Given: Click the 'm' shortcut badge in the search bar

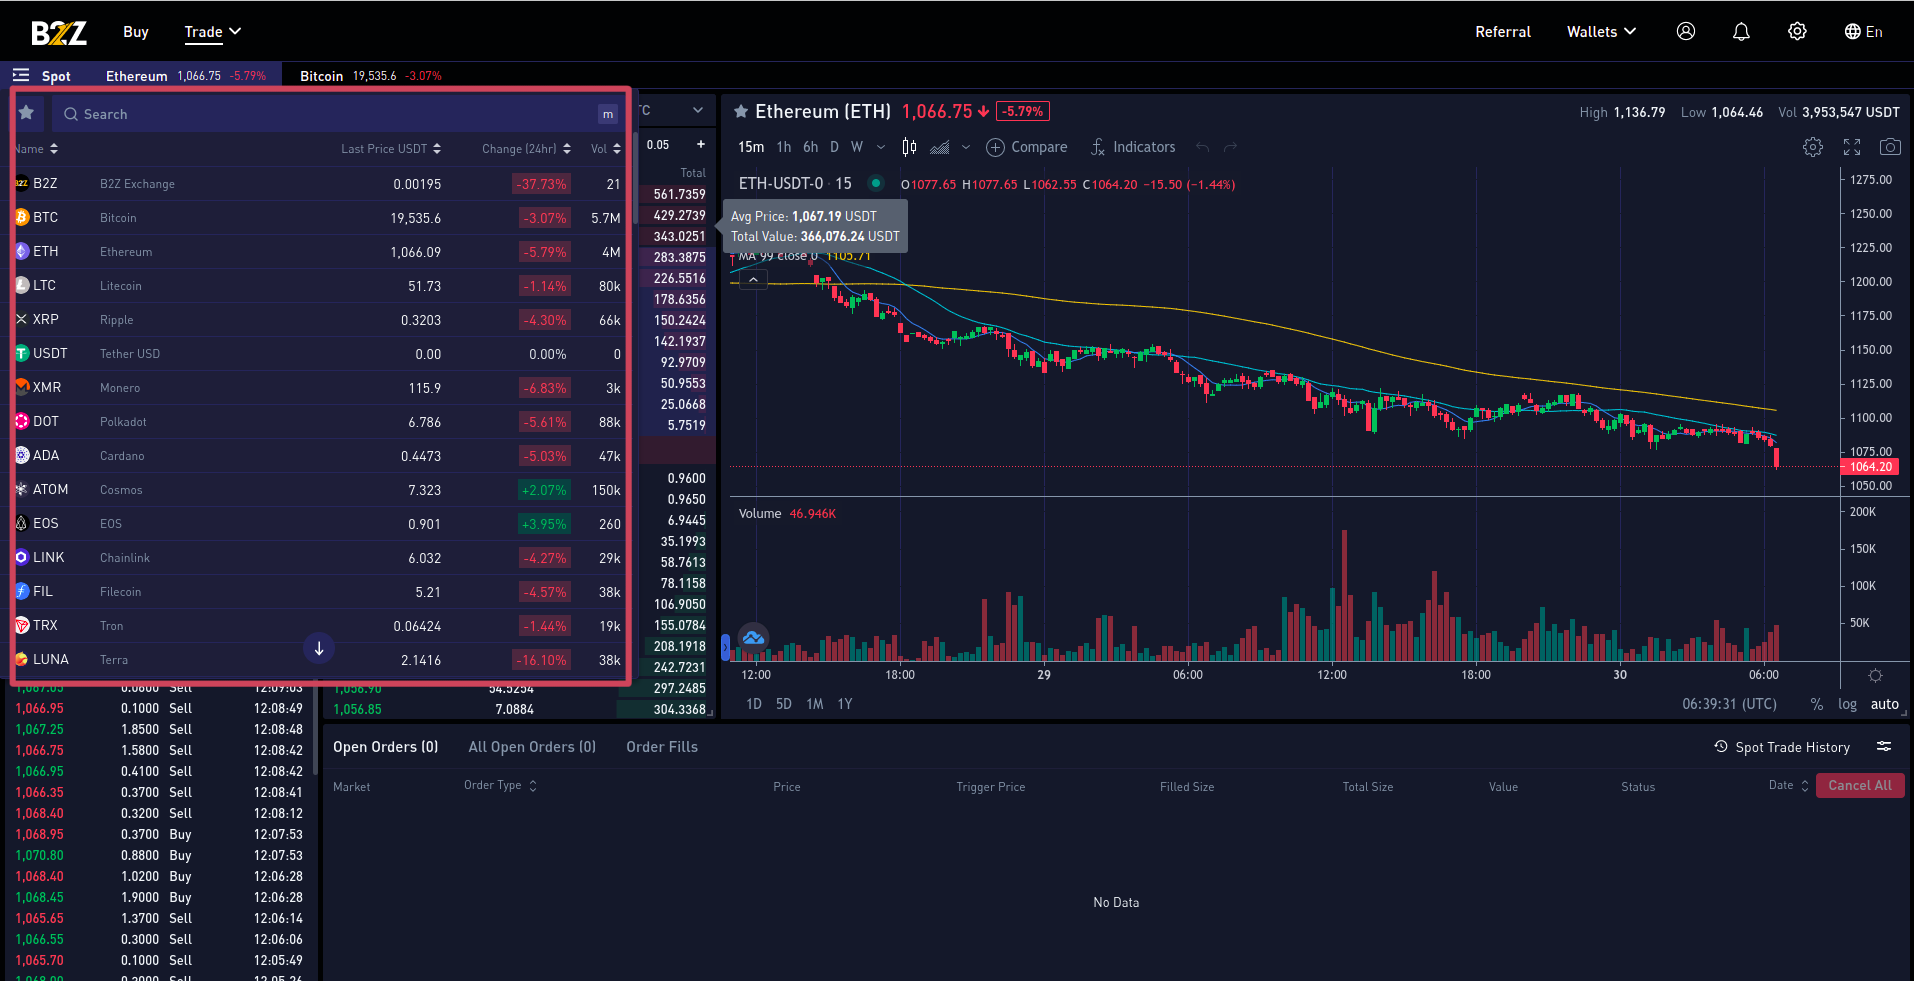Looking at the screenshot, I should [x=608, y=114].
